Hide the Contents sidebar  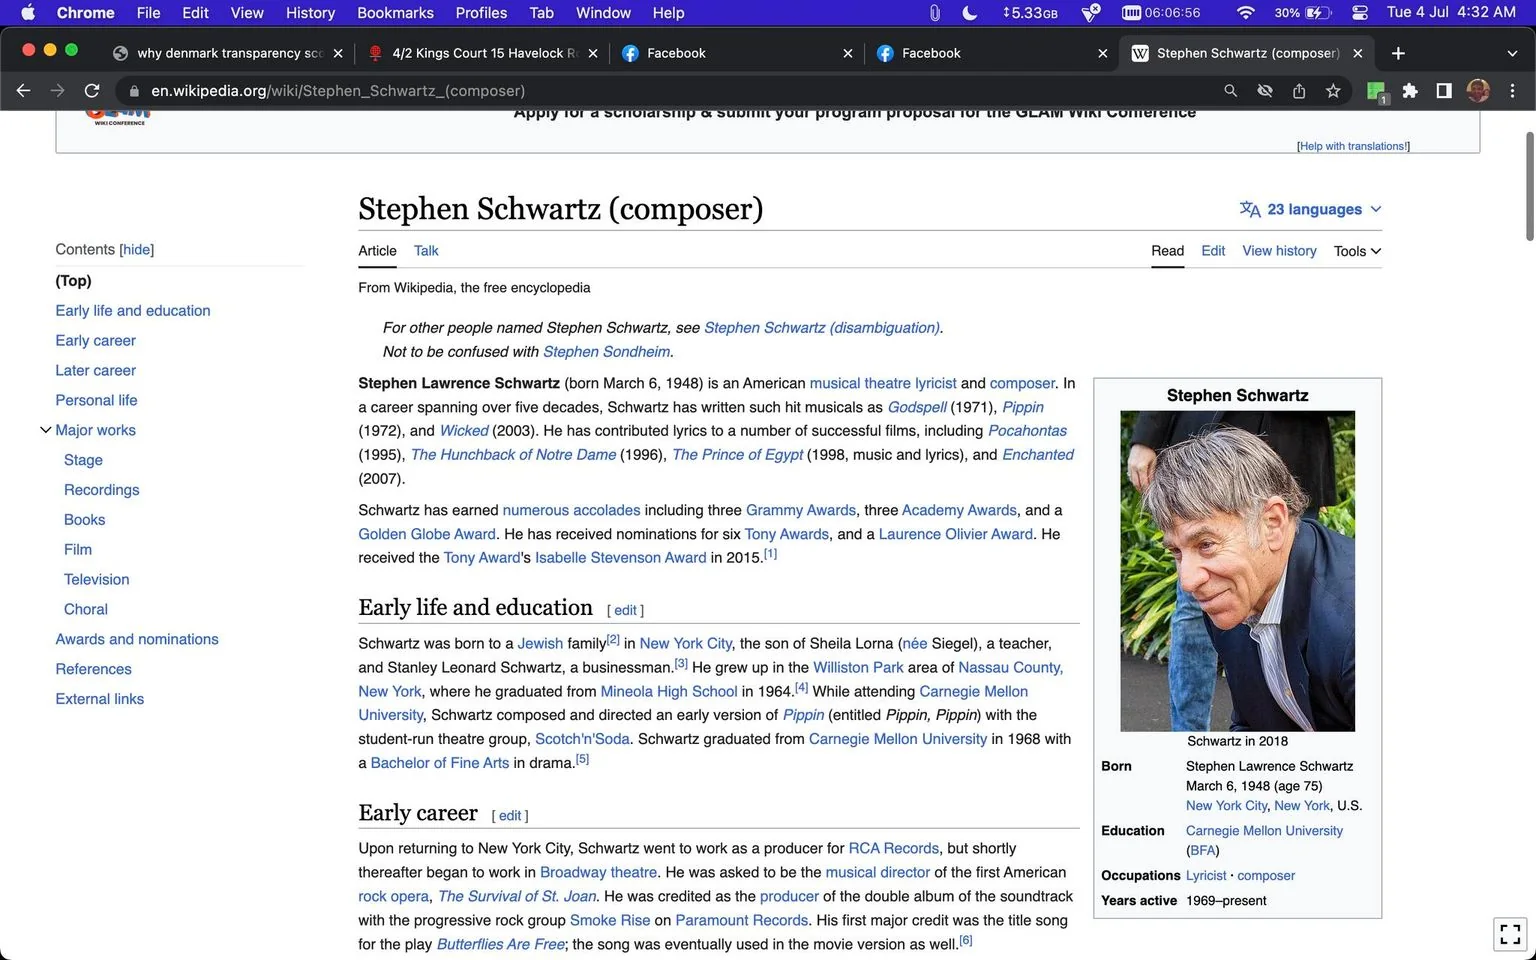click(x=137, y=250)
